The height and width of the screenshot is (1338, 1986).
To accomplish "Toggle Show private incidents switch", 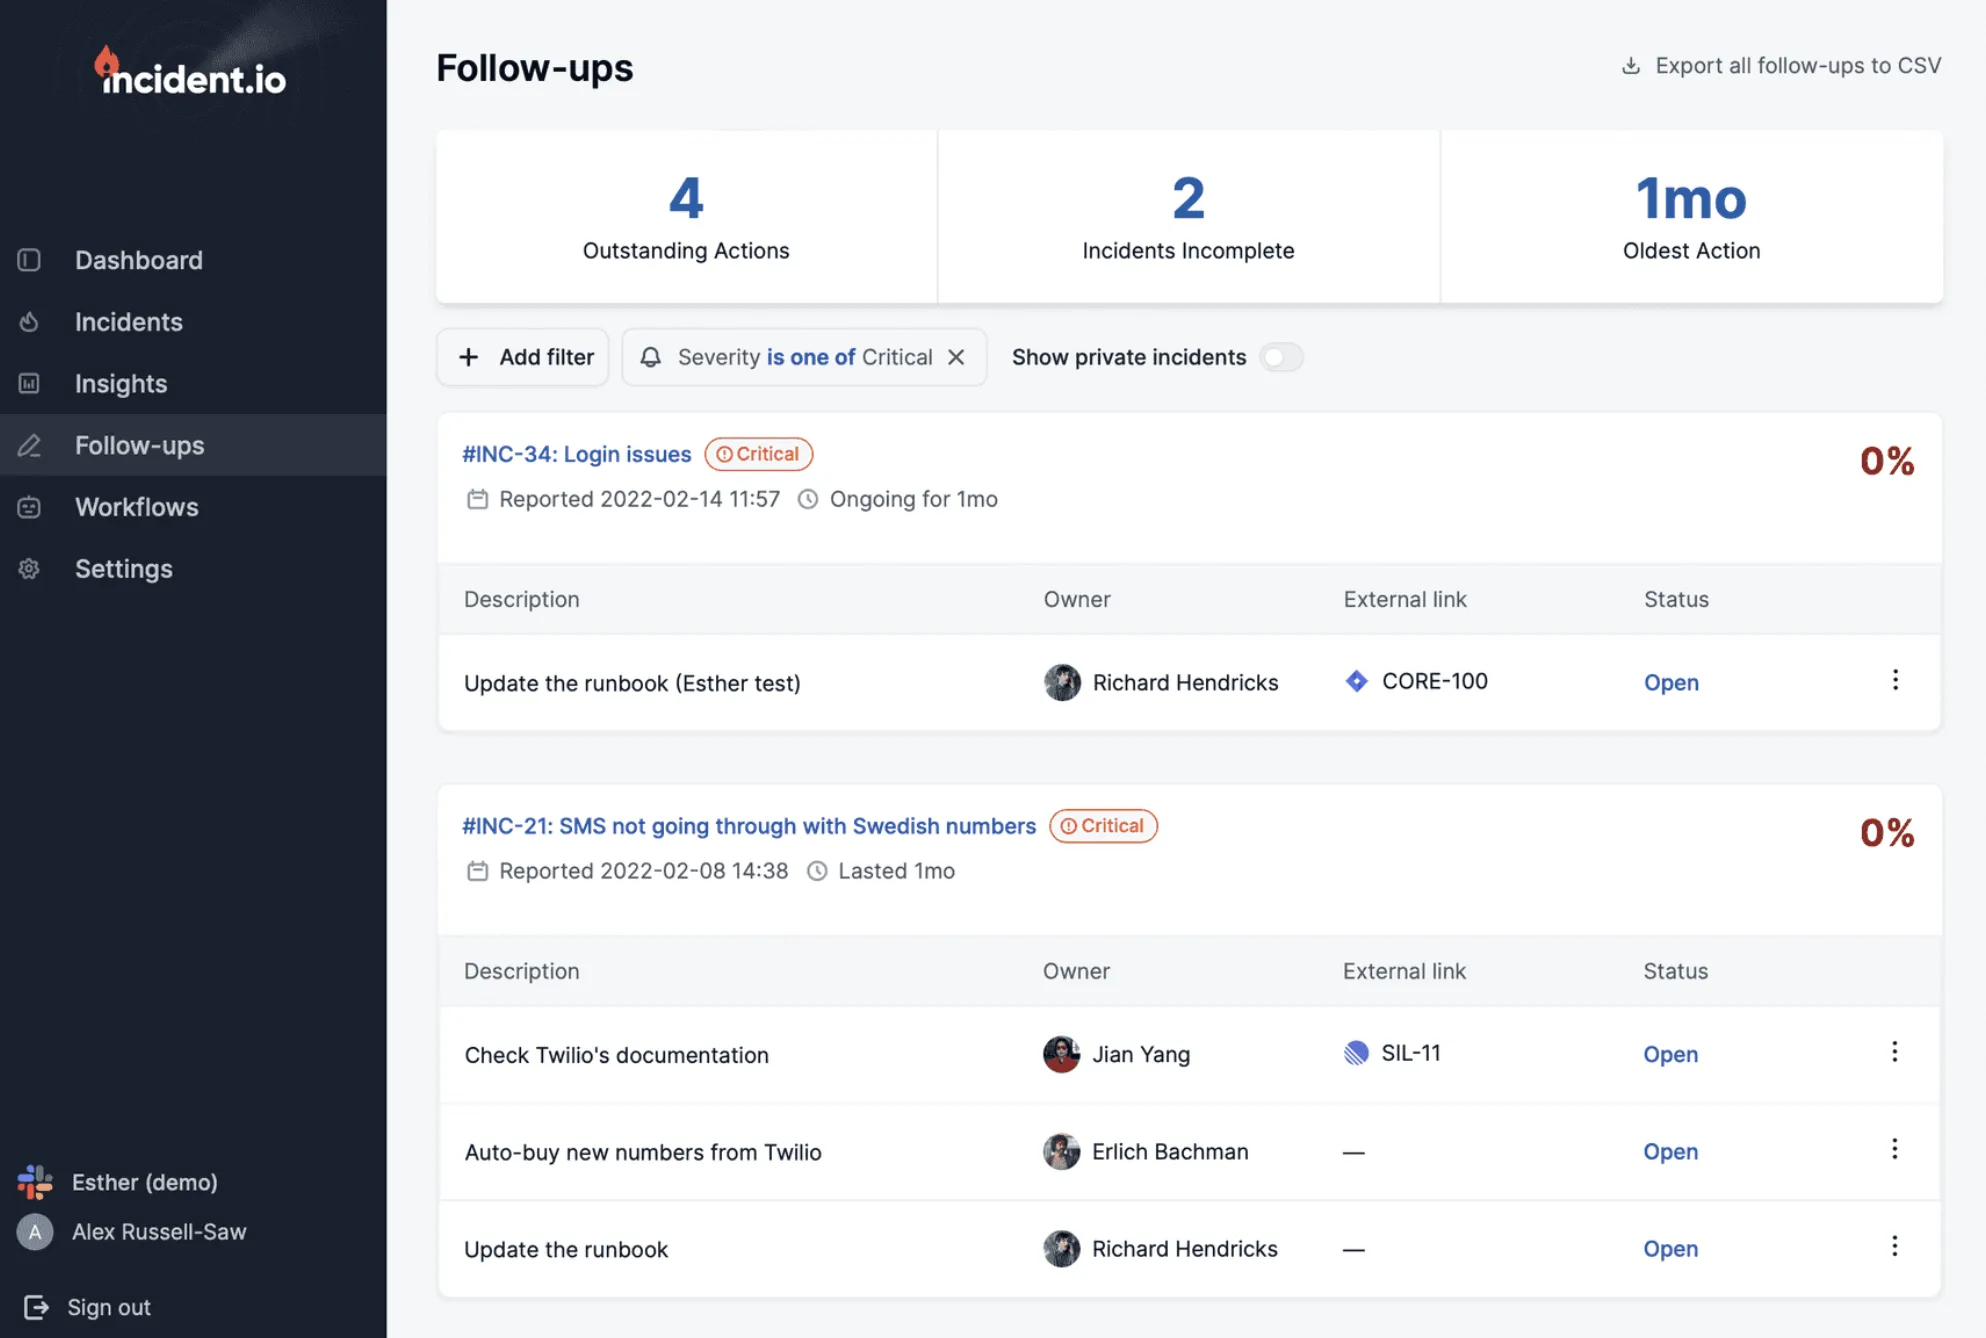I will pos(1281,357).
